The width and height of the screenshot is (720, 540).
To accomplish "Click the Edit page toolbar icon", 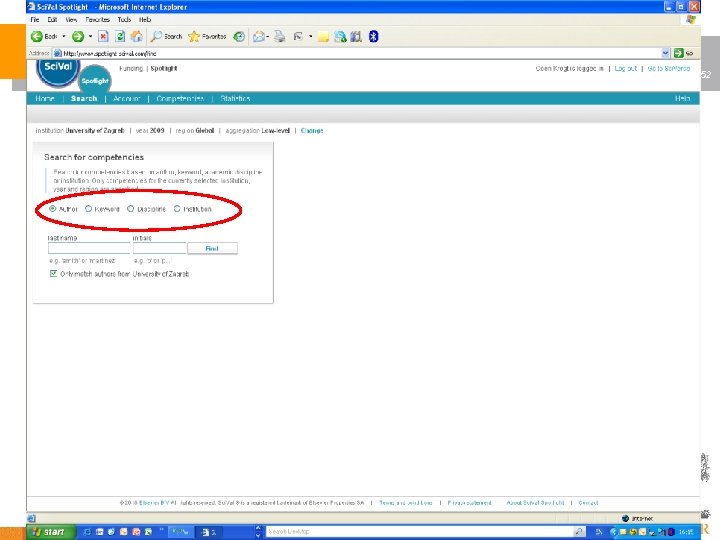I will [x=298, y=37].
